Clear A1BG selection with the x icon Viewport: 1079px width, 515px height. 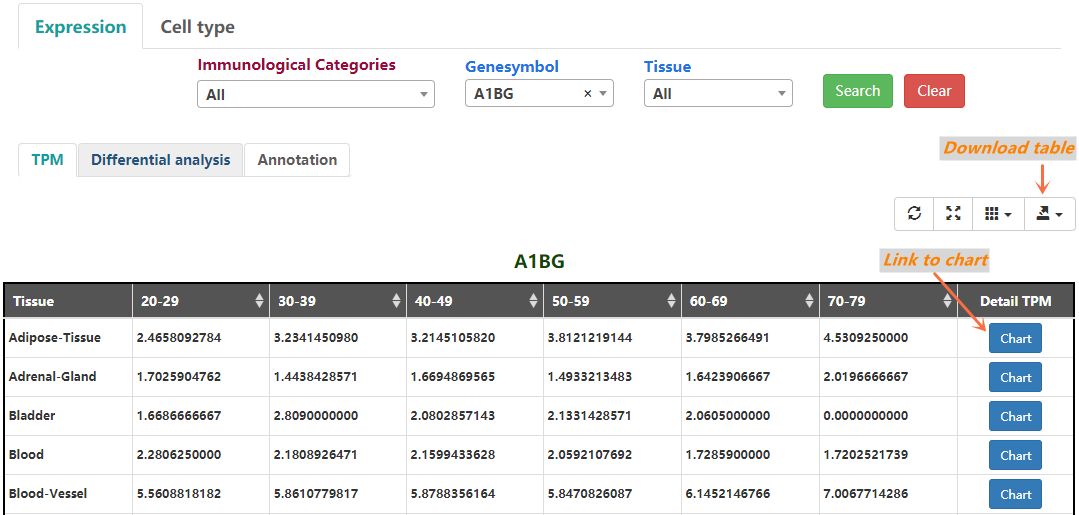tap(588, 94)
